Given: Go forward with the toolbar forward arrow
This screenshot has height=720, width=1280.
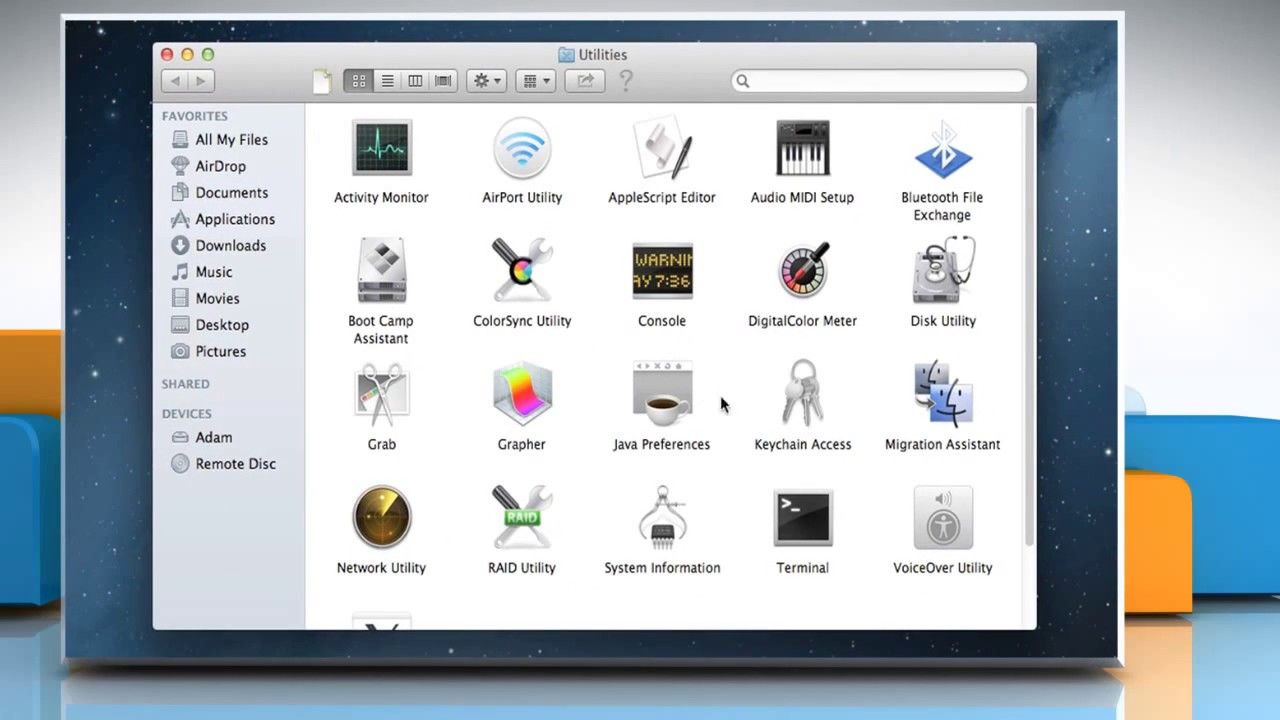Looking at the screenshot, I should pyautogui.click(x=201, y=81).
